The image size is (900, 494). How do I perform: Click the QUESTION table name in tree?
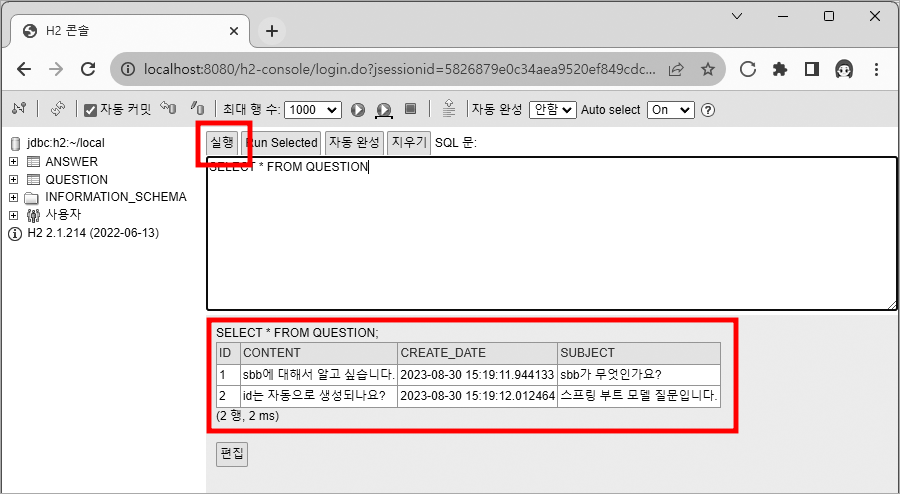coord(76,180)
